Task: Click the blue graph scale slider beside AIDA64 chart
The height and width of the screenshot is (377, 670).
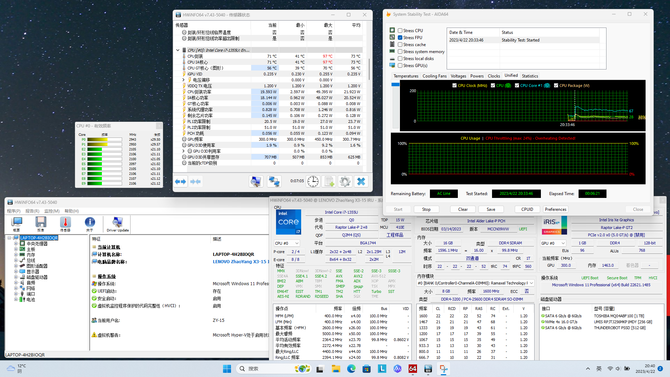Action: [396, 85]
